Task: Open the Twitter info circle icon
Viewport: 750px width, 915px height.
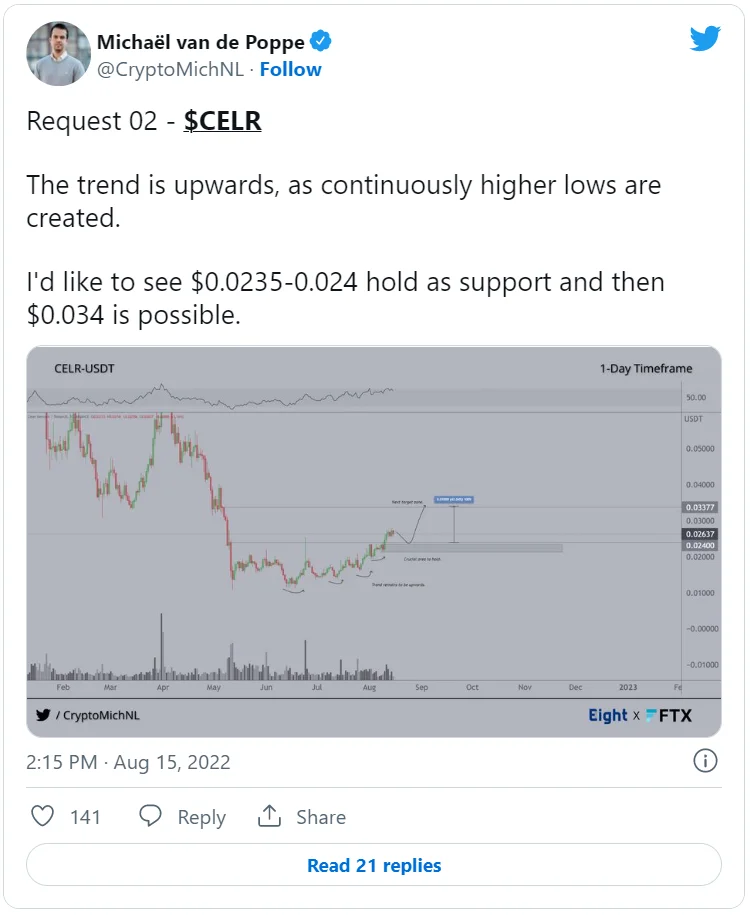Action: pyautogui.click(x=705, y=761)
